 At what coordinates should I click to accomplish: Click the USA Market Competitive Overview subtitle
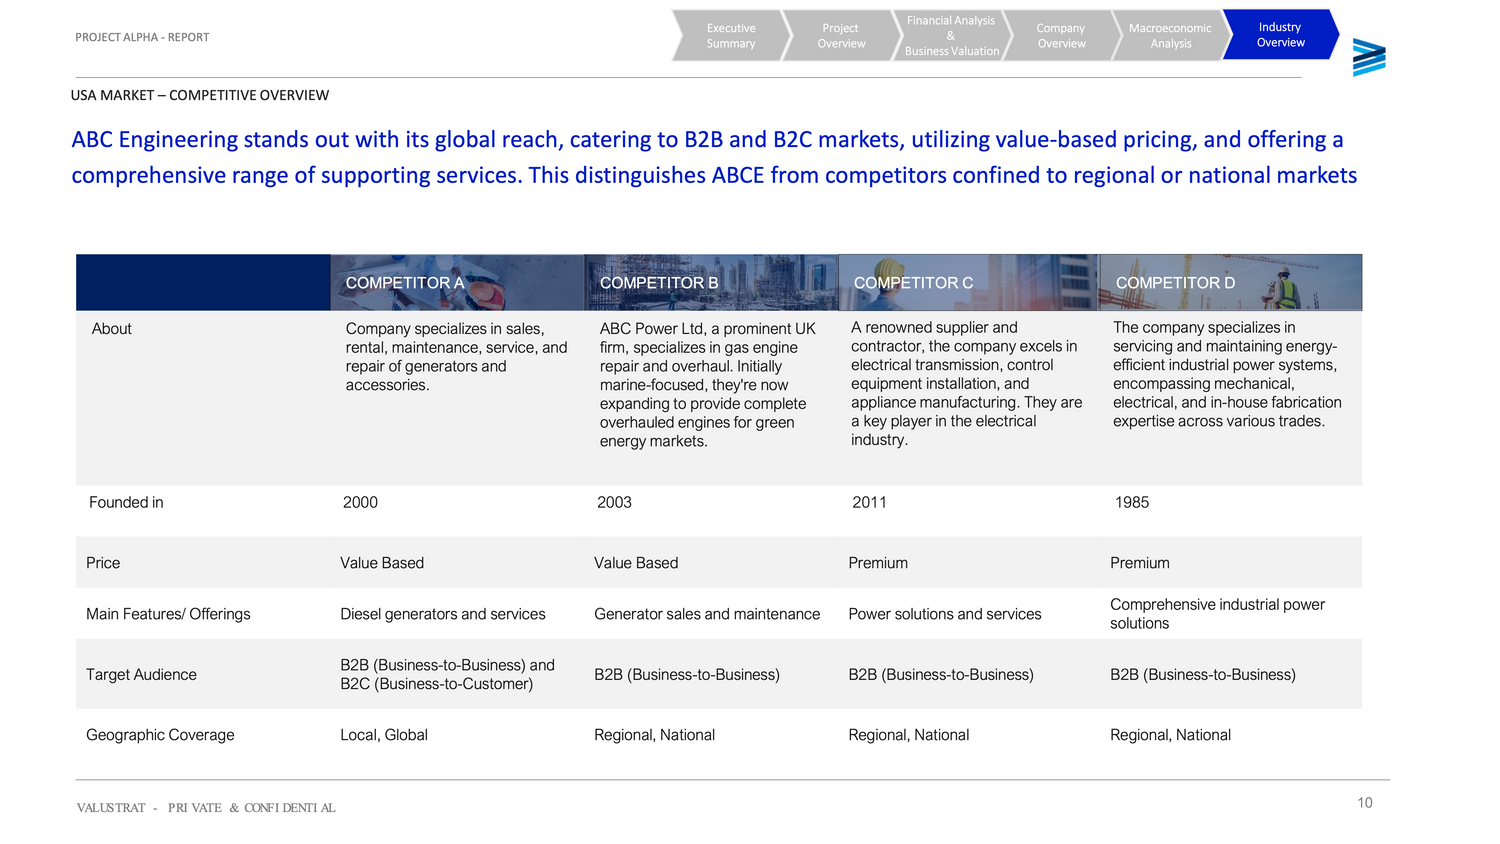[x=200, y=95]
